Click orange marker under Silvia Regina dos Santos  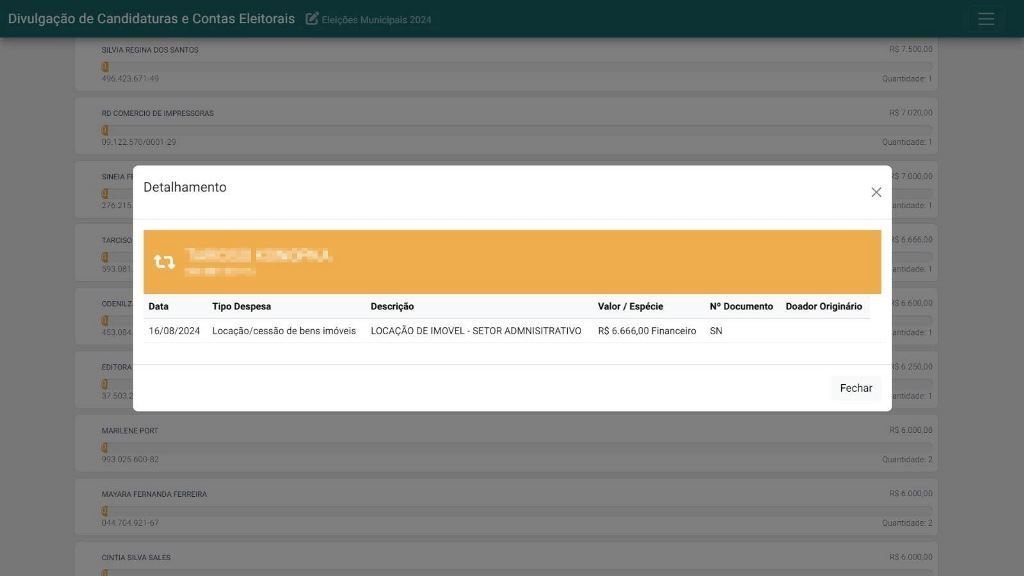105,67
